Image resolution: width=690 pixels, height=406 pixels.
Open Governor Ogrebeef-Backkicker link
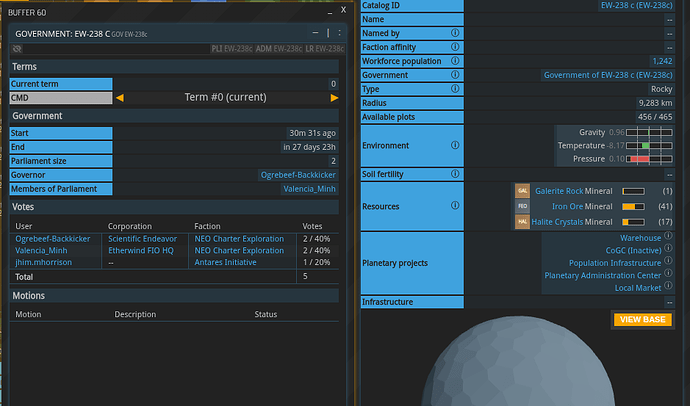click(298, 175)
